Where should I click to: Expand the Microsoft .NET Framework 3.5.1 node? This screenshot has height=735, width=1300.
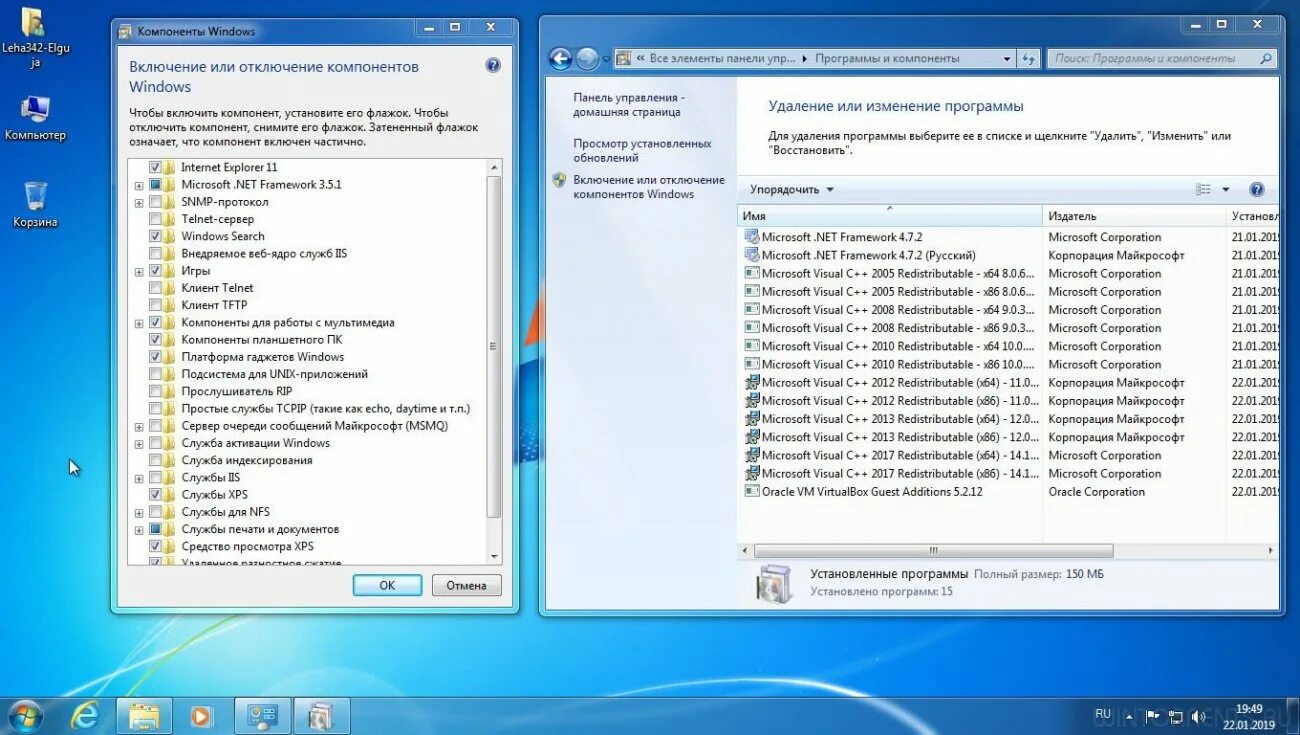139,185
